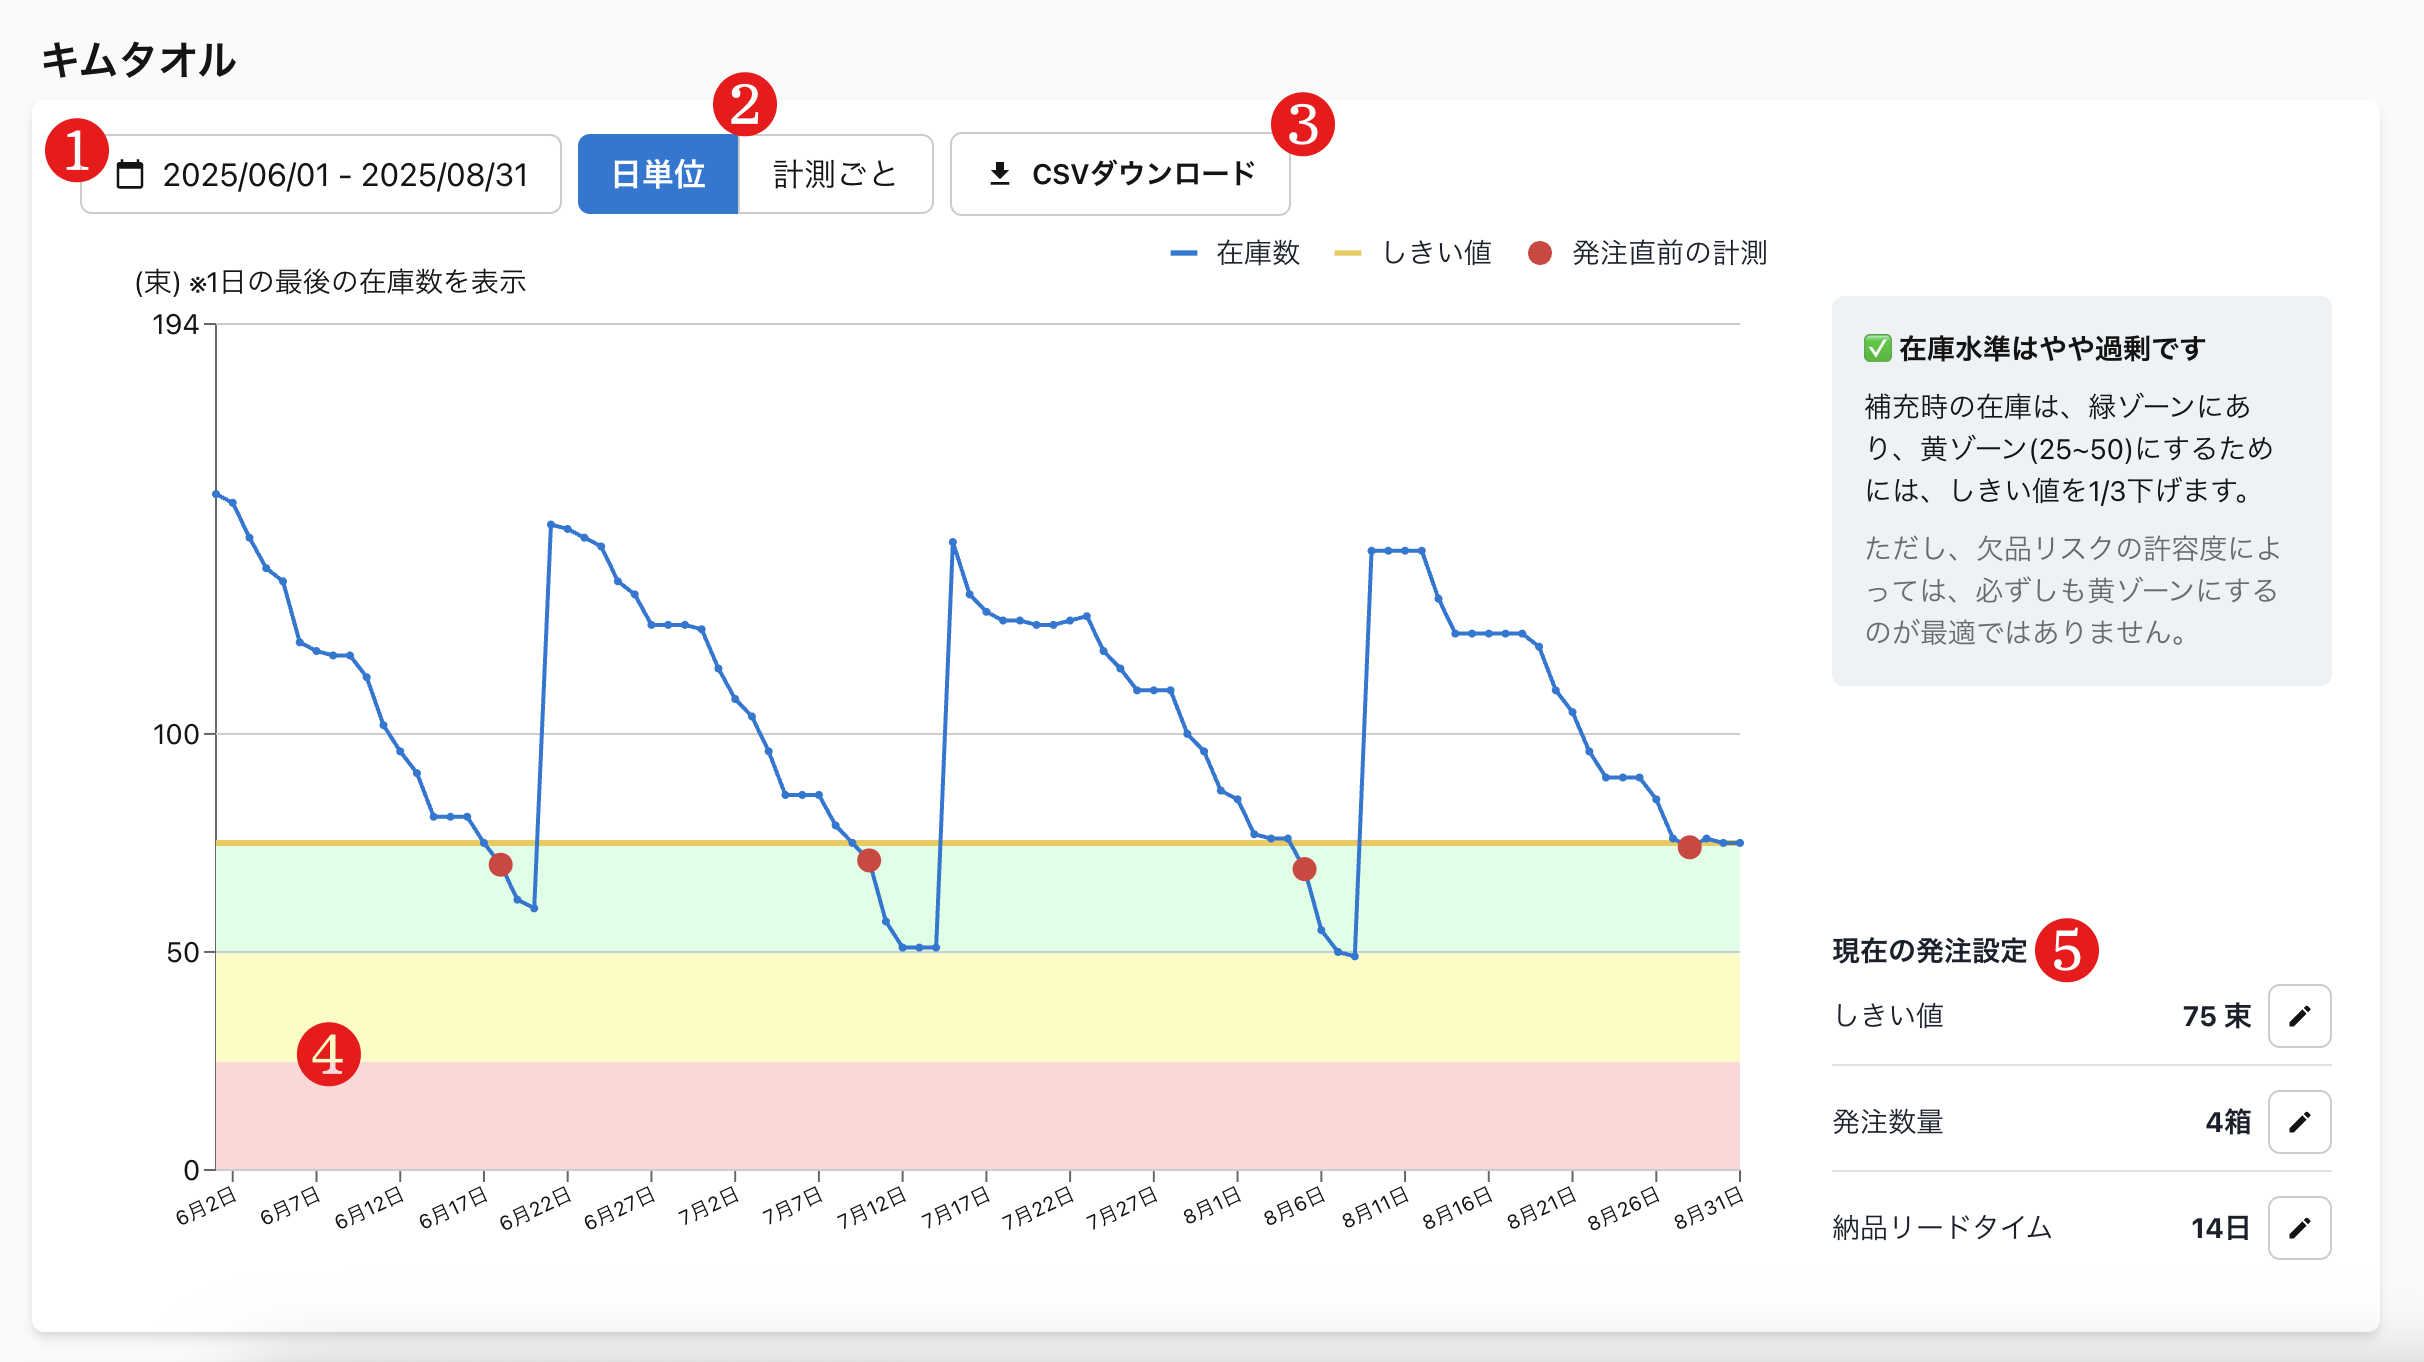Click the red order point near 8月6日
This screenshot has width=2424, height=1362.
(x=1304, y=869)
